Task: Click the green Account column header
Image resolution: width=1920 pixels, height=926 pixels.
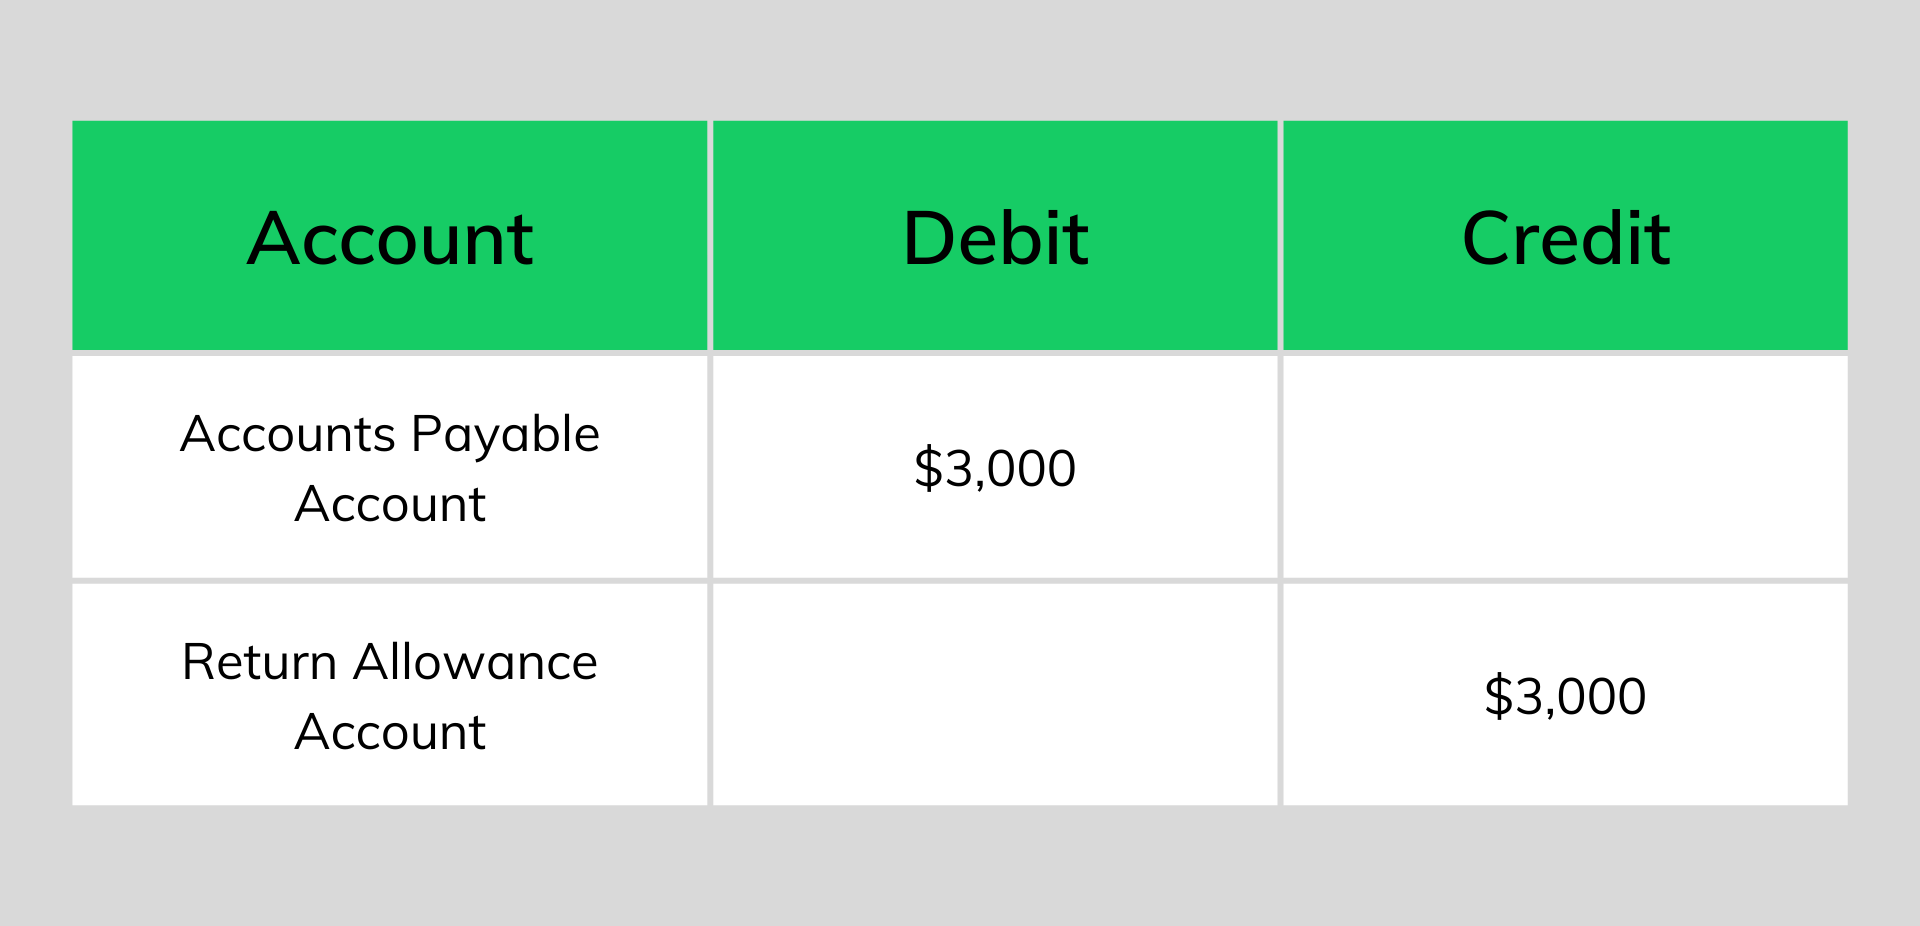Action: [390, 236]
